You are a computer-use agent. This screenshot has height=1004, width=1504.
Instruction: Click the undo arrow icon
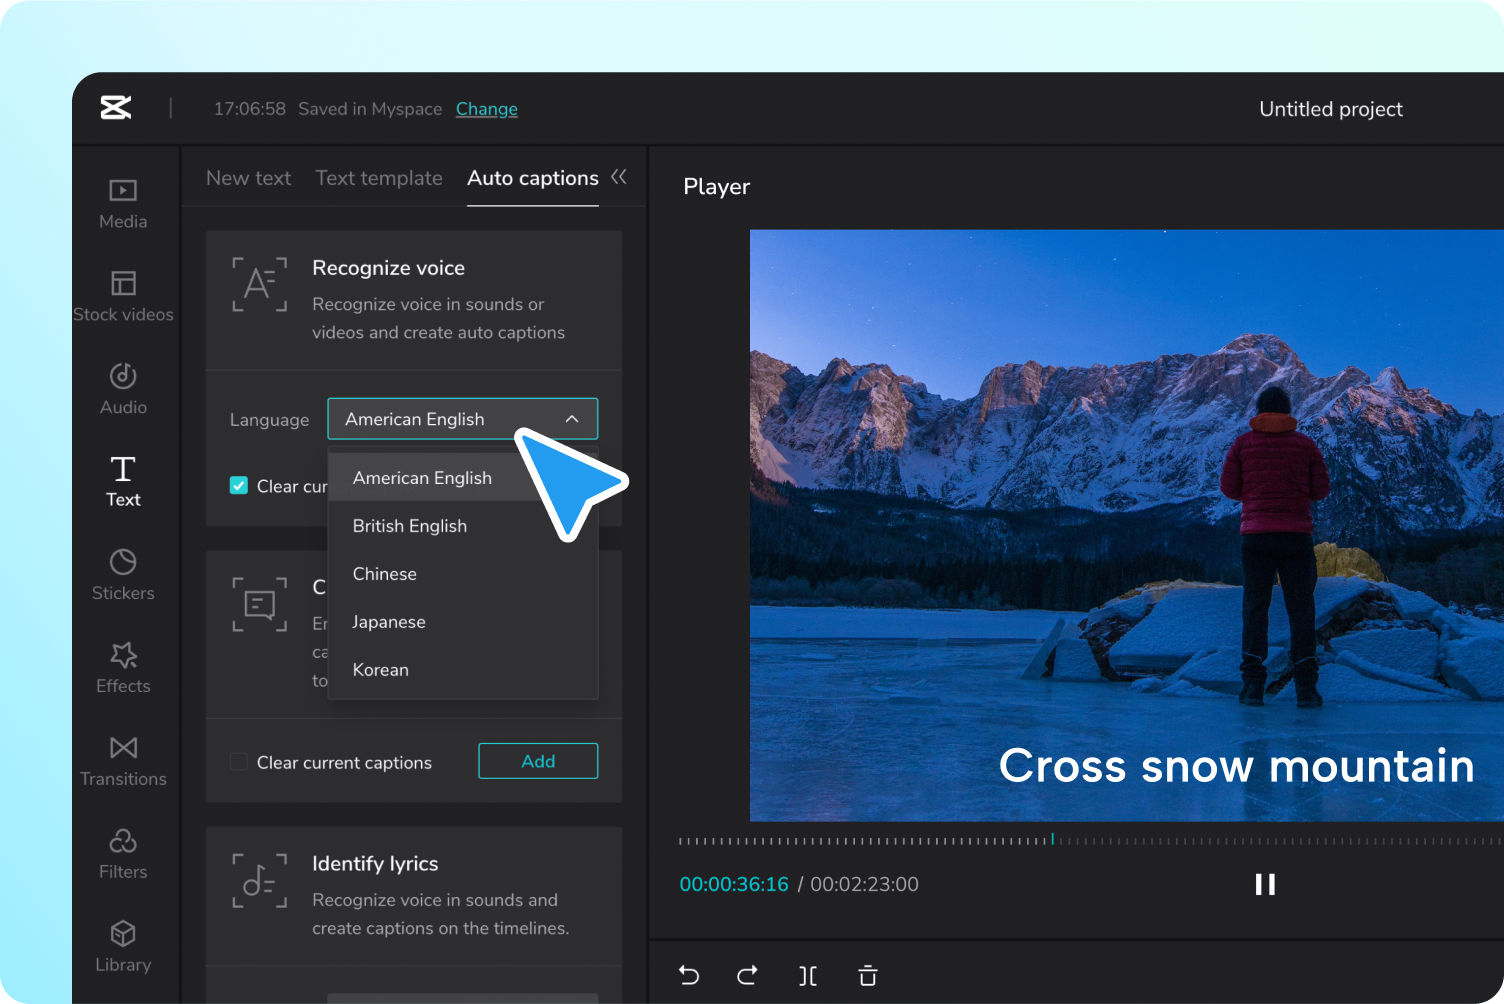click(689, 975)
